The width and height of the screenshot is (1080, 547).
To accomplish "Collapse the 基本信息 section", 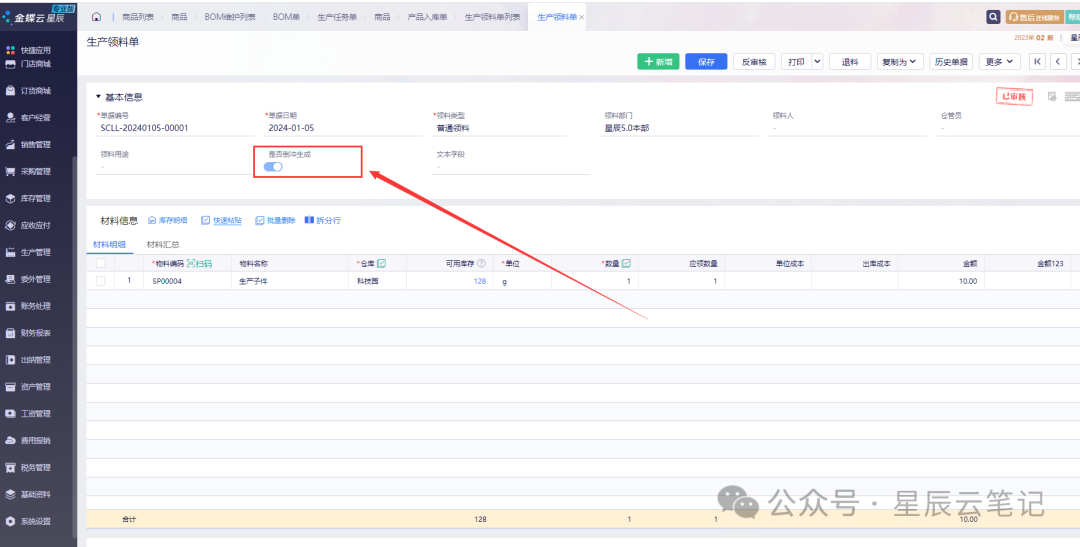I will 98,97.
